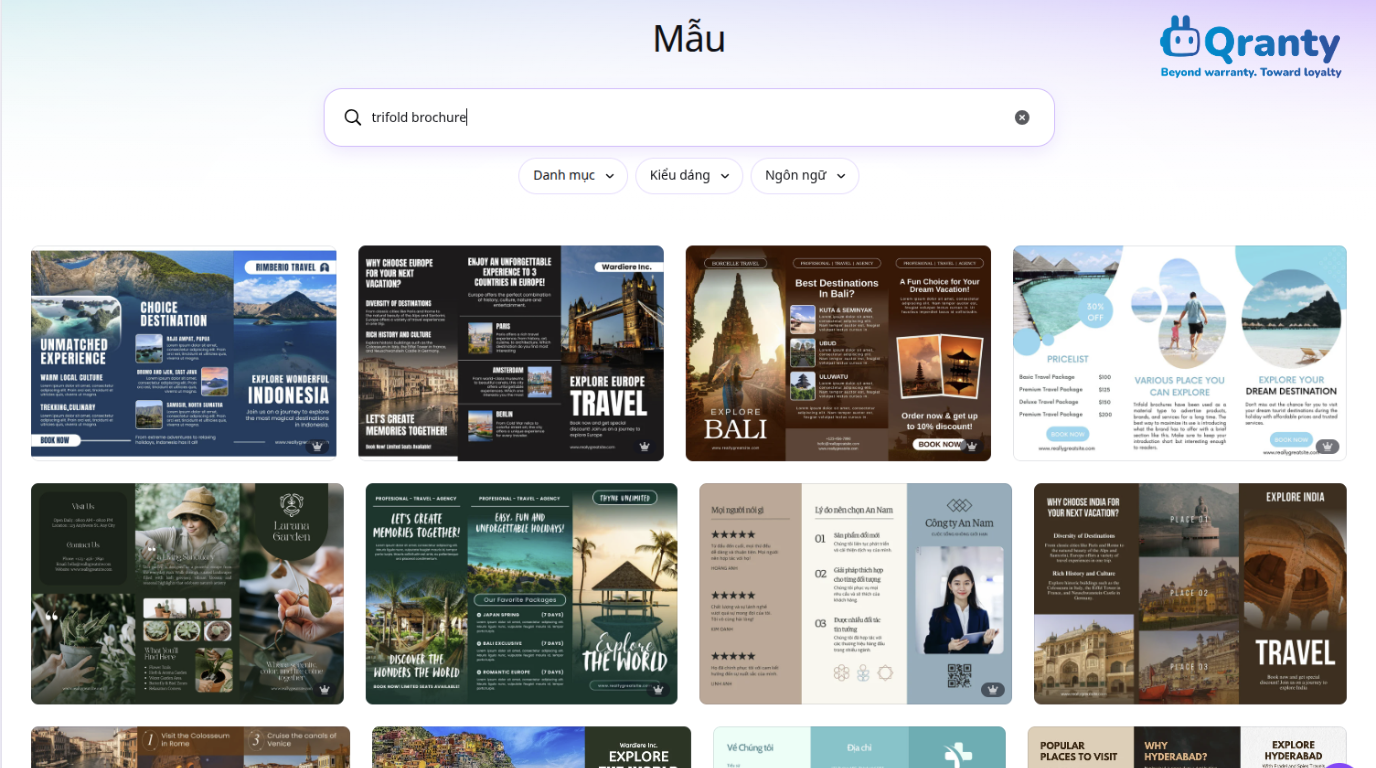Click crown premium icon on Dream Destination template

pyautogui.click(x=1327, y=446)
